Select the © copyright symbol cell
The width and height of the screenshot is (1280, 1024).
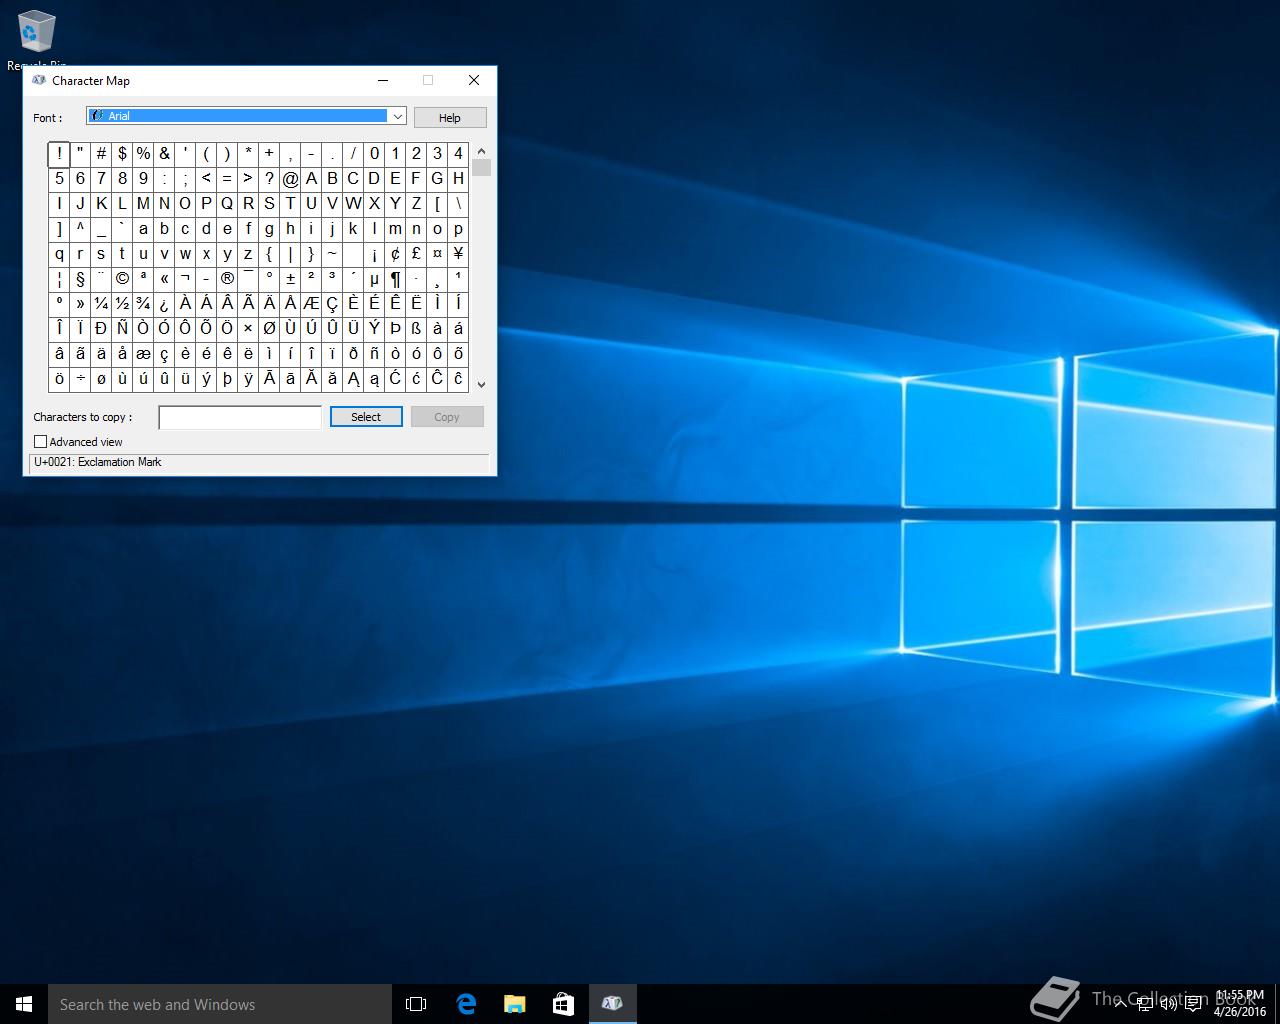pyautogui.click(x=122, y=278)
